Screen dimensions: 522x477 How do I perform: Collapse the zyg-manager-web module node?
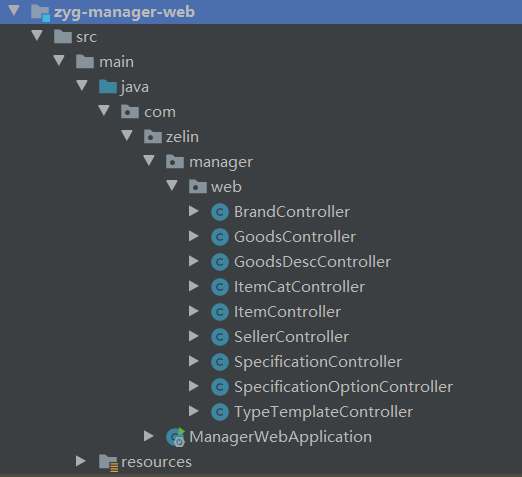tap(14, 11)
